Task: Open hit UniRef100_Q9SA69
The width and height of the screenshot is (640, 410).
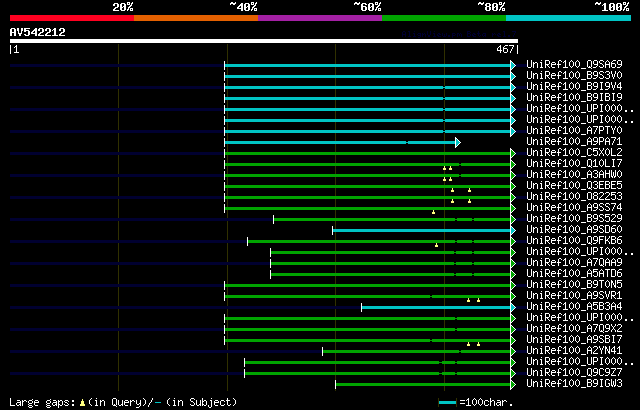Action: [x=574, y=64]
